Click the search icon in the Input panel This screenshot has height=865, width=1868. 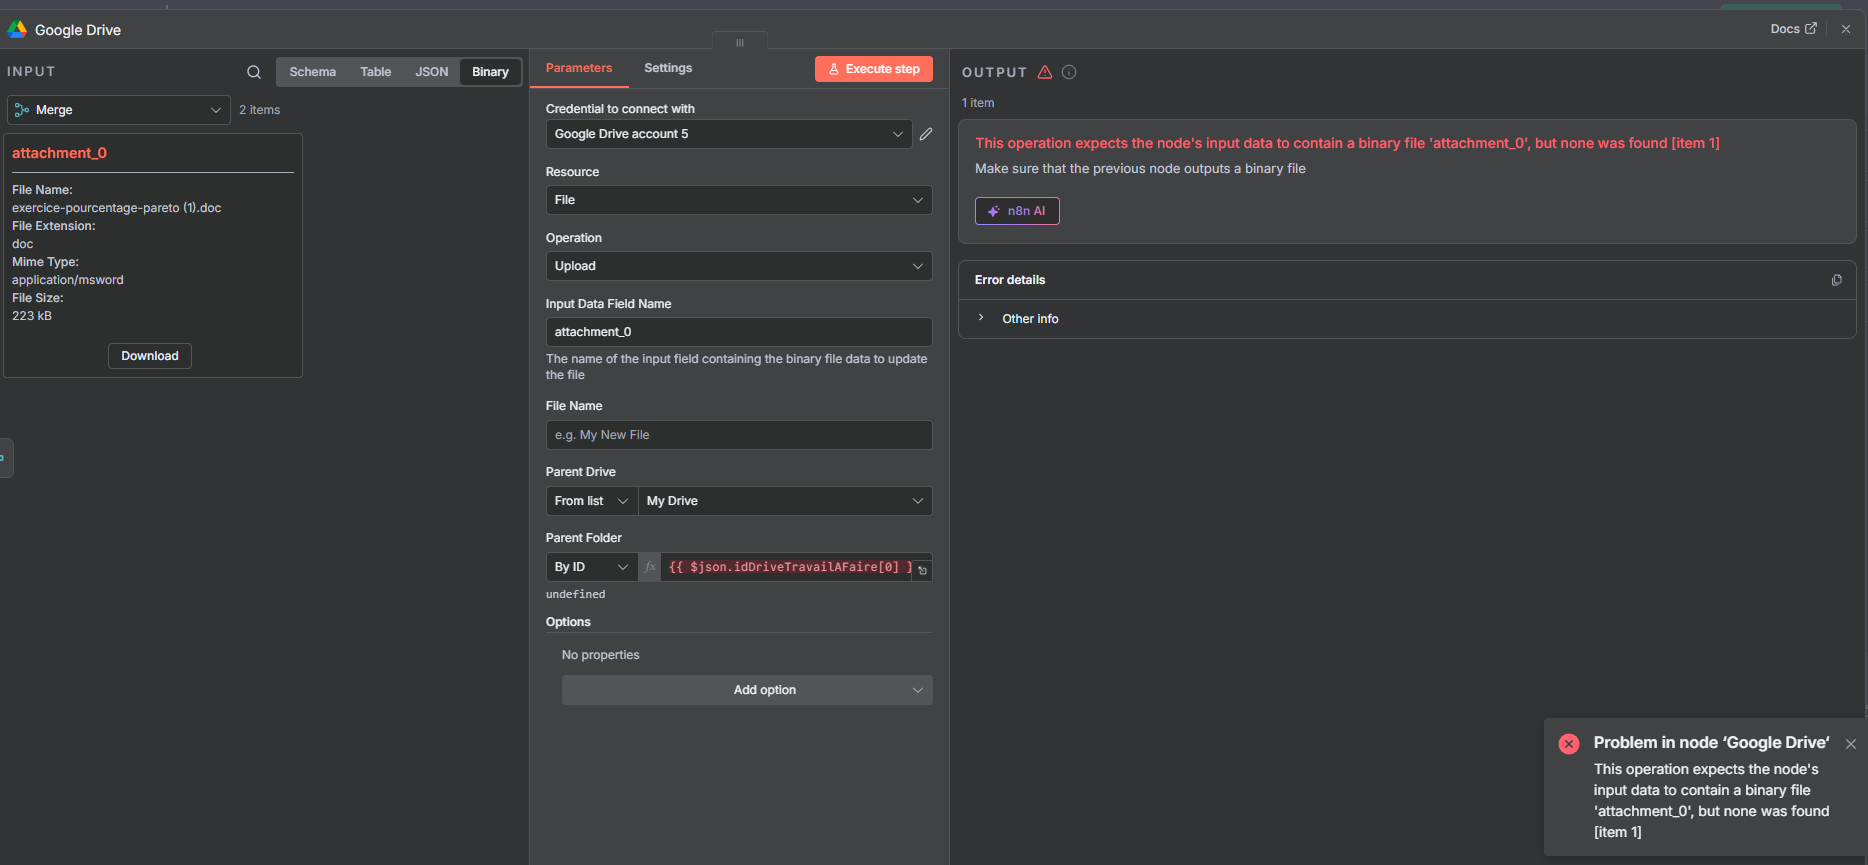(254, 72)
